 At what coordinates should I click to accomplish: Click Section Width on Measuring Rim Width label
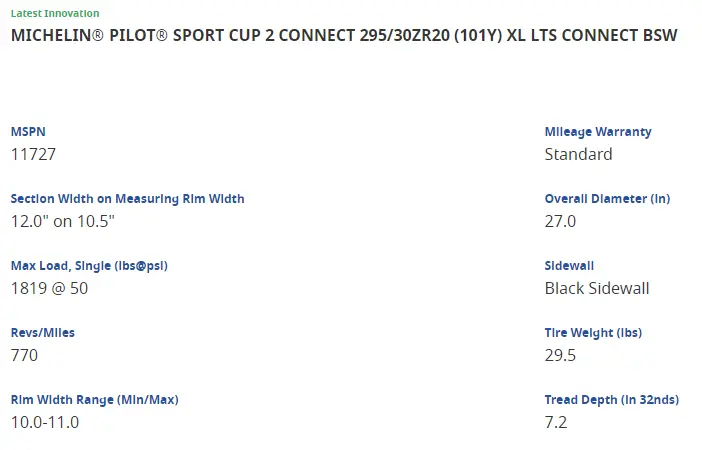127,199
